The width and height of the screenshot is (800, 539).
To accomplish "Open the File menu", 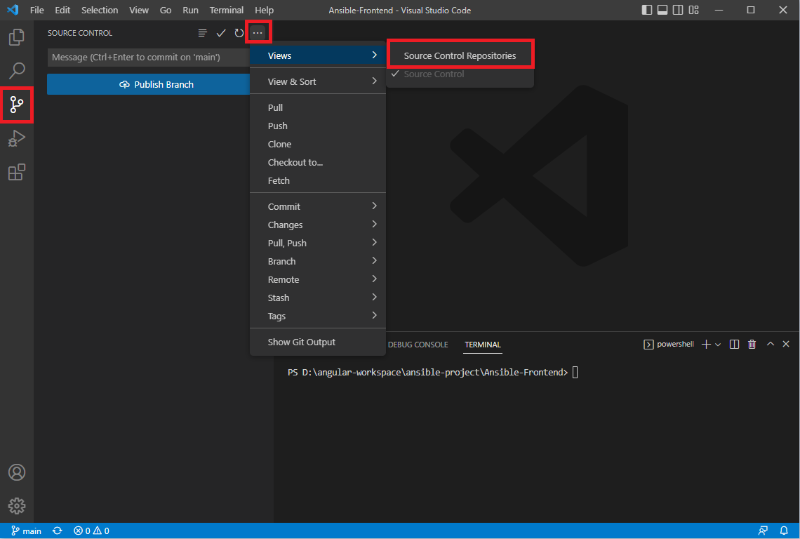I will (37, 10).
